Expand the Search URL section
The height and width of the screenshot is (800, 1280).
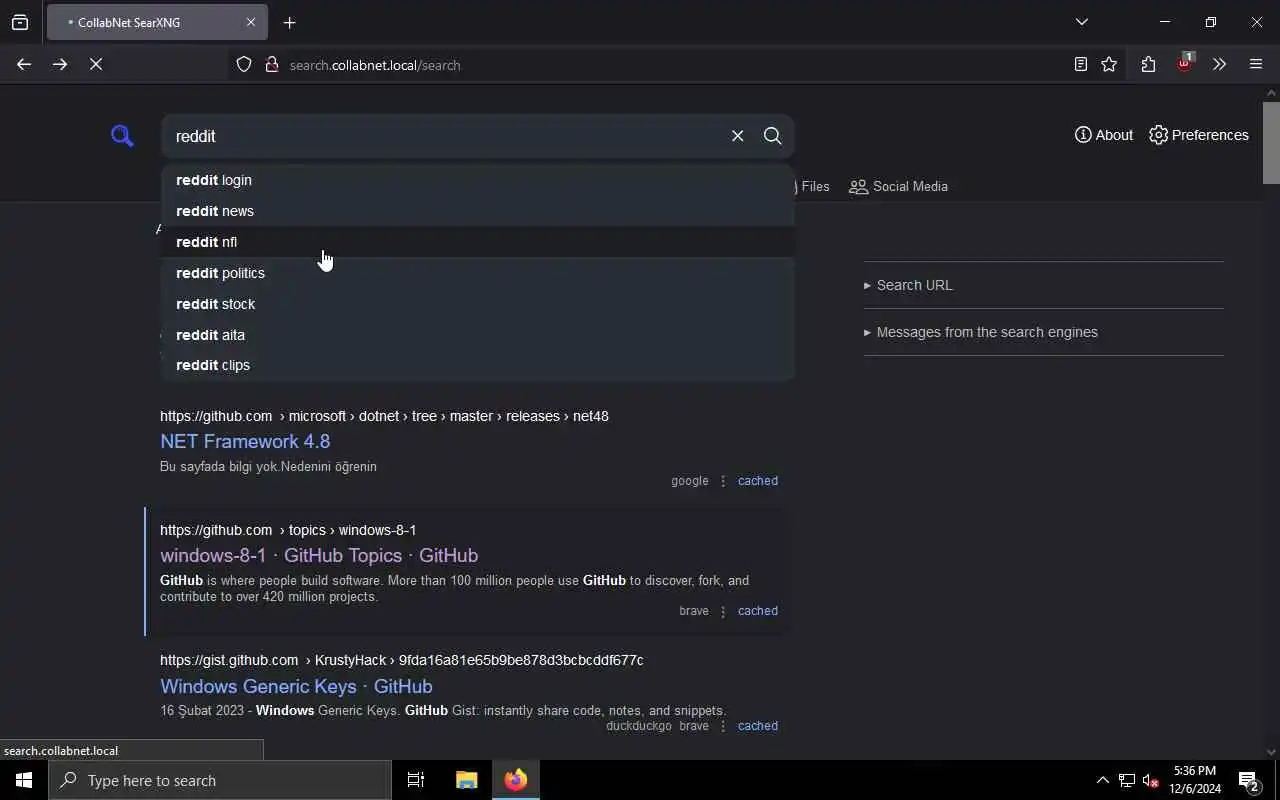click(x=909, y=285)
